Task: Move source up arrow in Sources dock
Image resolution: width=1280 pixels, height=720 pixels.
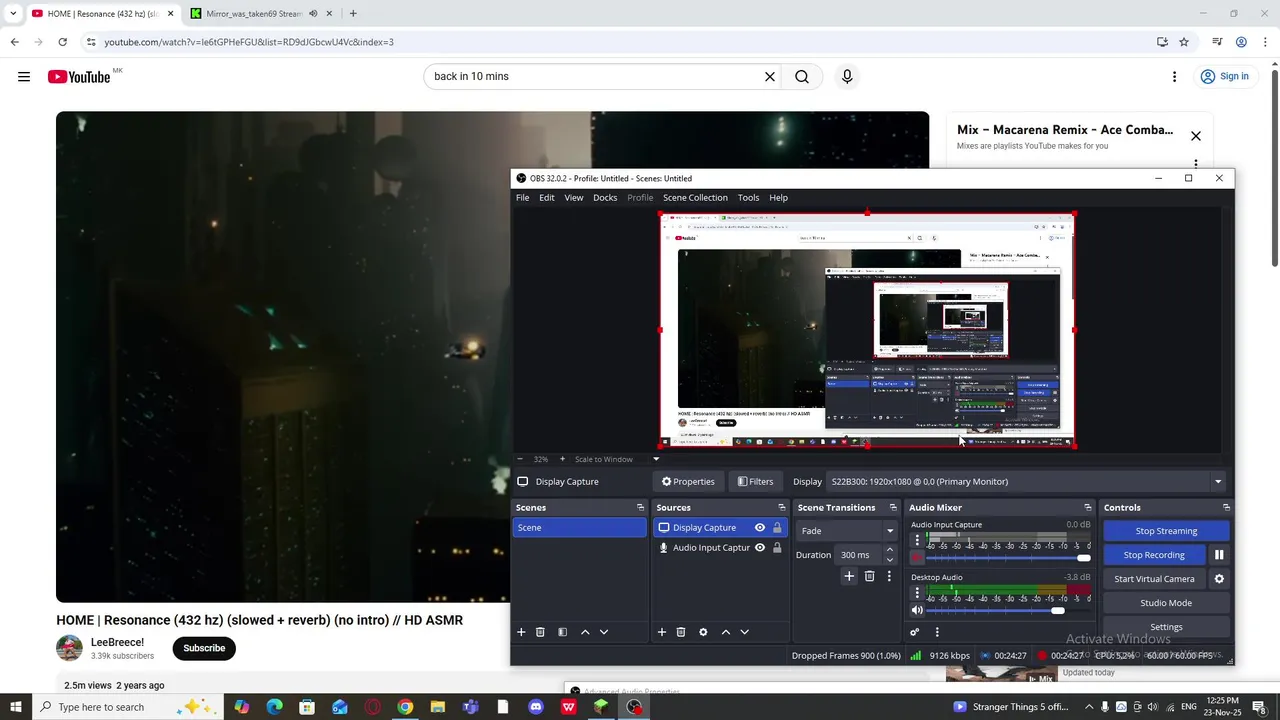Action: (726, 632)
